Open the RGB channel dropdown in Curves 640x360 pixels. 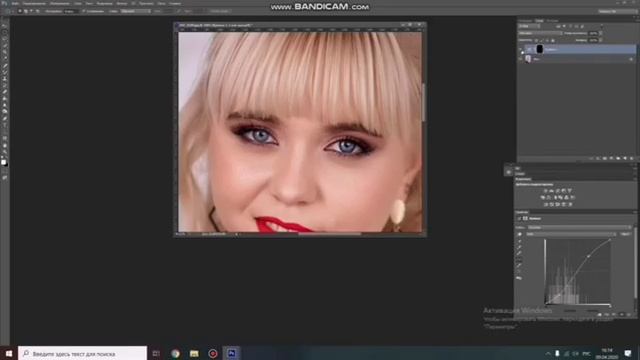[x=571, y=234]
